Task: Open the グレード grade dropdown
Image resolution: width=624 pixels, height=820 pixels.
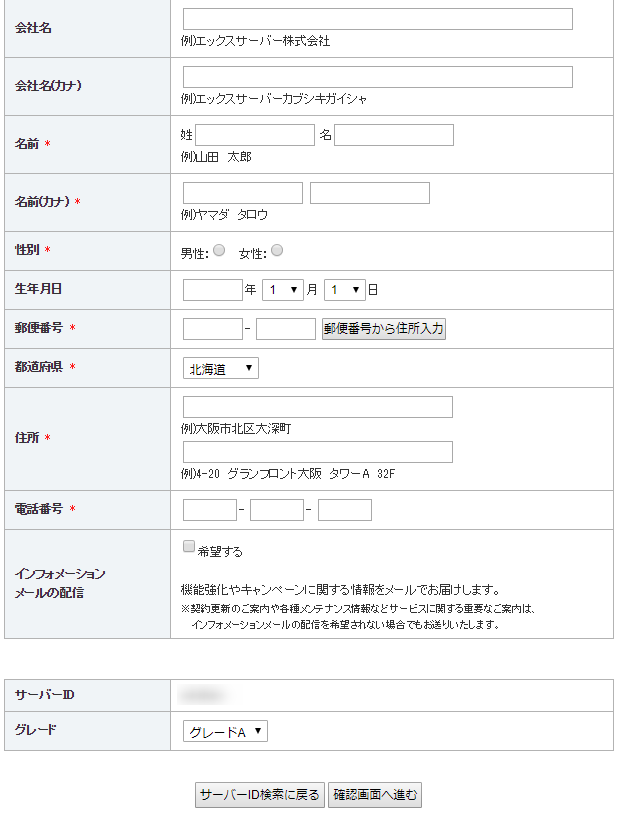Action: coord(225,731)
